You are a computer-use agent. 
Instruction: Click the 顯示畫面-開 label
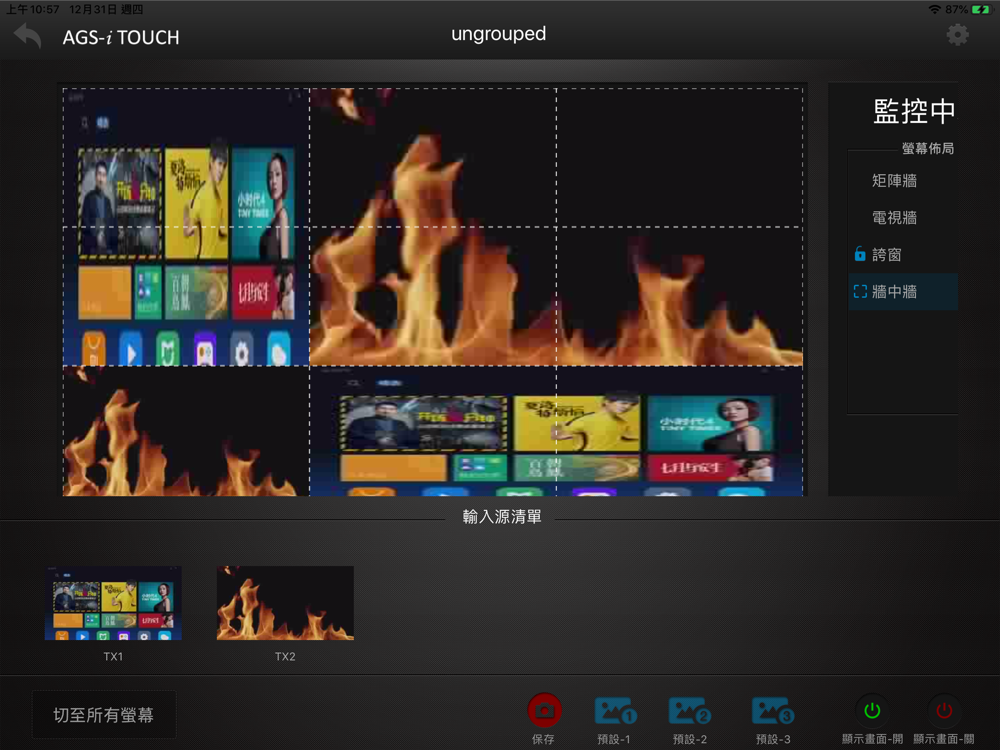pyautogui.click(x=872, y=739)
